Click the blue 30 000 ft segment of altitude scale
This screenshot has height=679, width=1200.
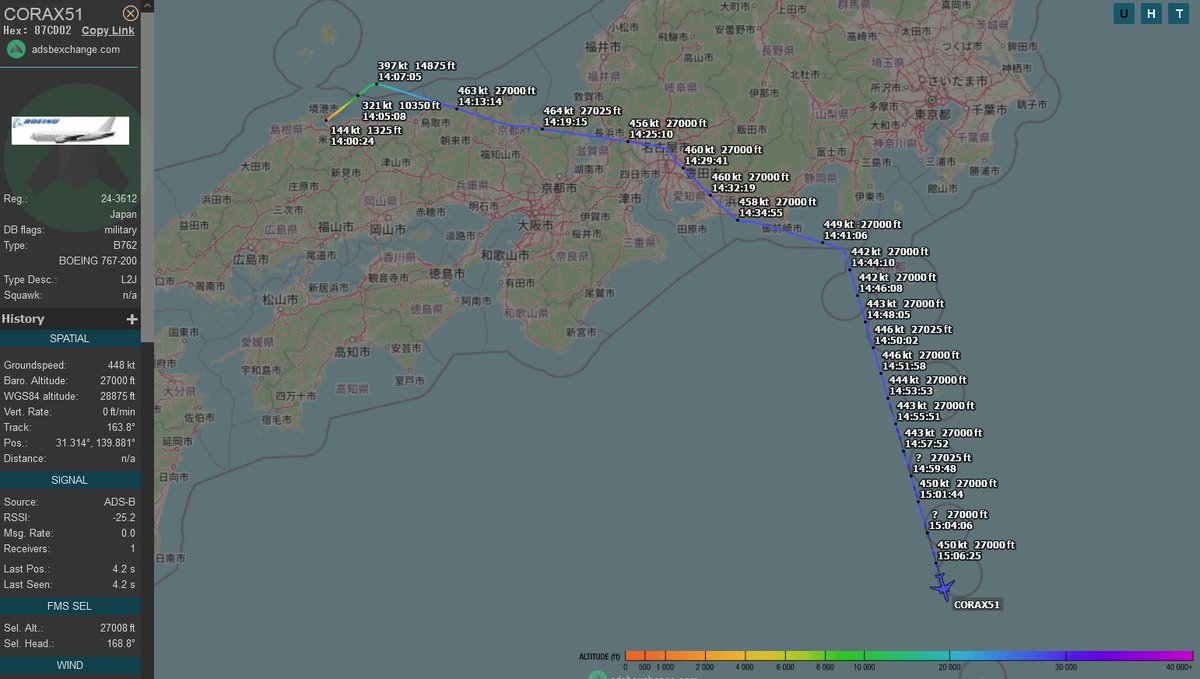click(x=1065, y=656)
